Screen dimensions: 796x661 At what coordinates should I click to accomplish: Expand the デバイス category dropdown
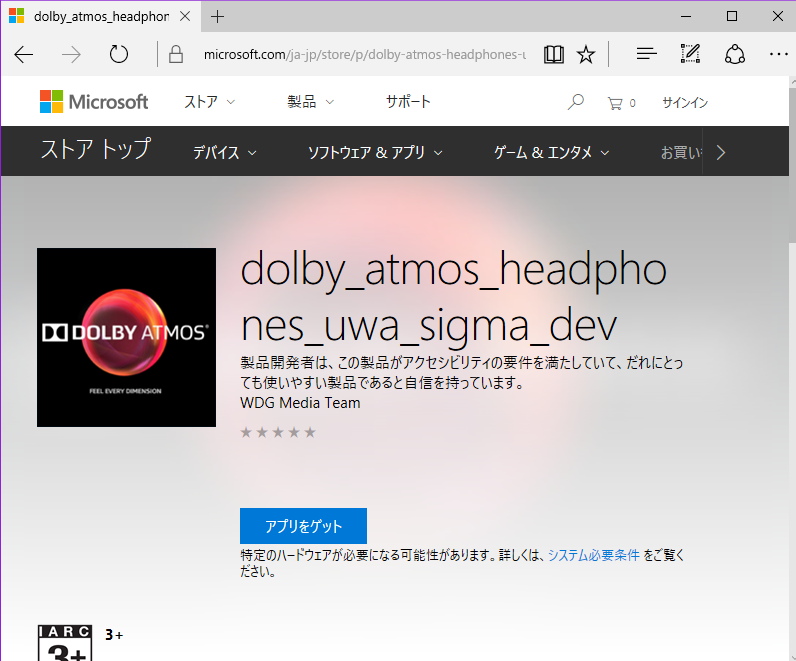224,152
